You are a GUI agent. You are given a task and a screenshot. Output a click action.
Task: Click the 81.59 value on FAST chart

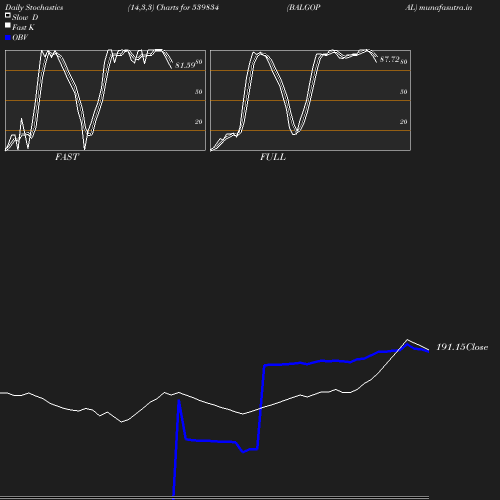pos(185,65)
